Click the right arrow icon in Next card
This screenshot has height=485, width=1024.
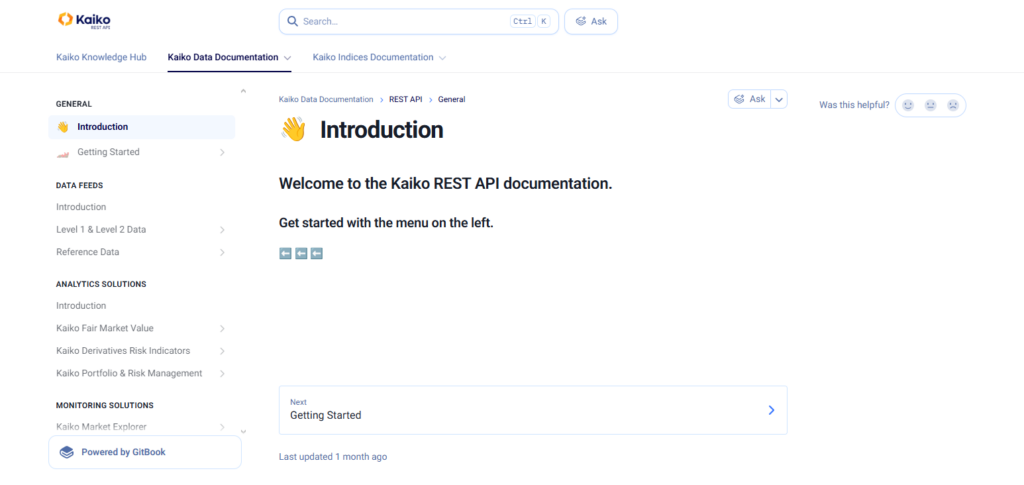point(771,410)
